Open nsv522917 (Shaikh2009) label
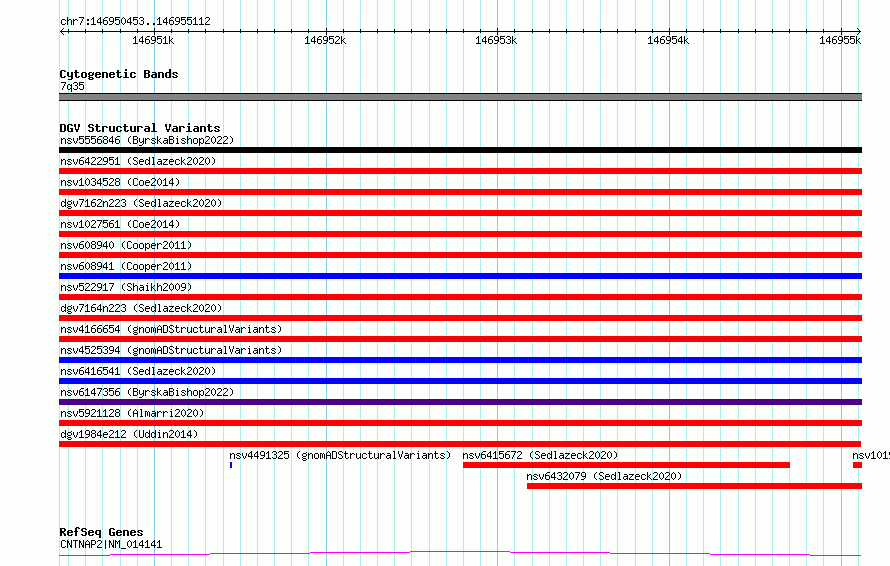 pyautogui.click(x=126, y=287)
